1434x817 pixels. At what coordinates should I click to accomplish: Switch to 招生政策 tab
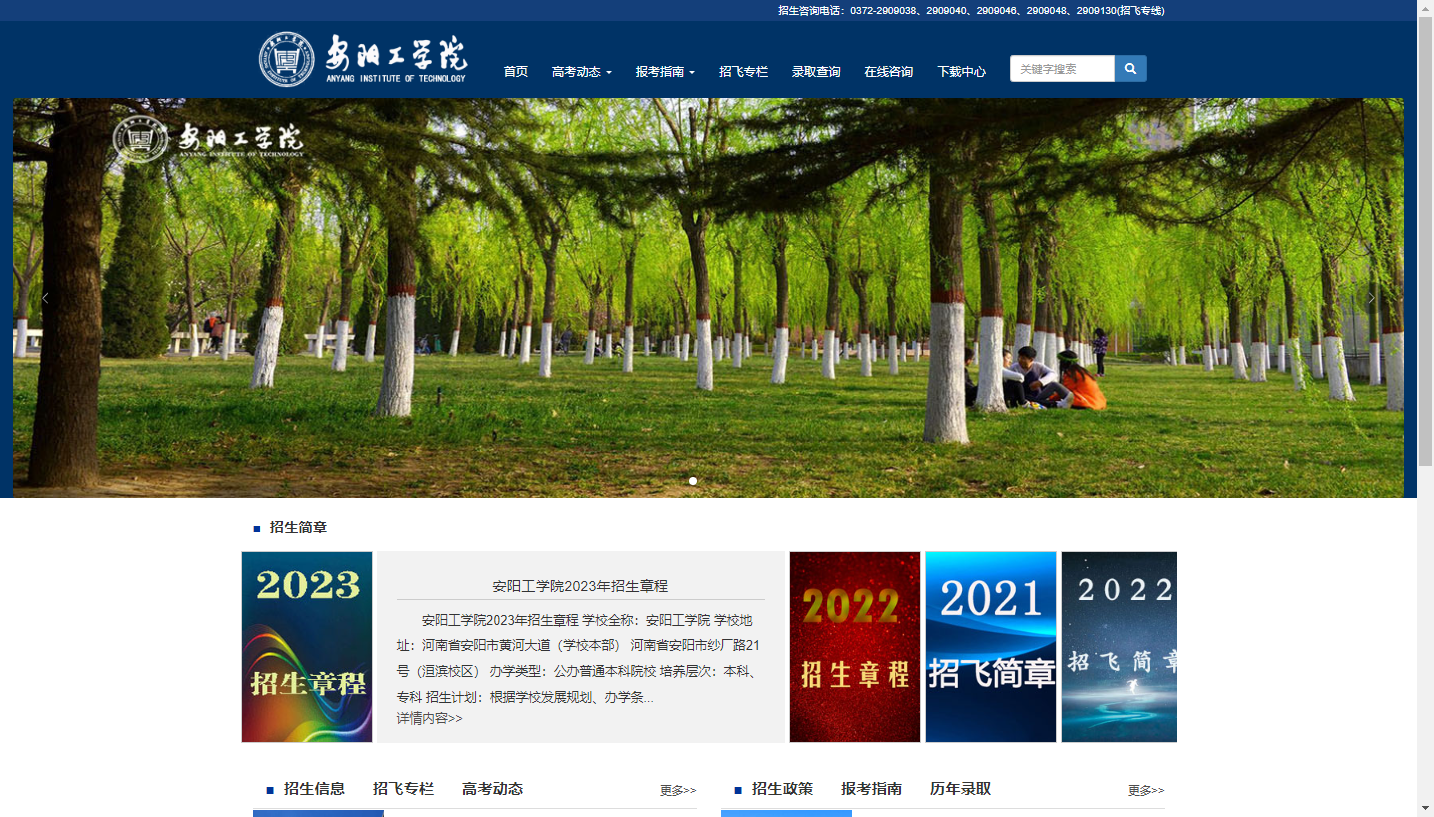(782, 789)
